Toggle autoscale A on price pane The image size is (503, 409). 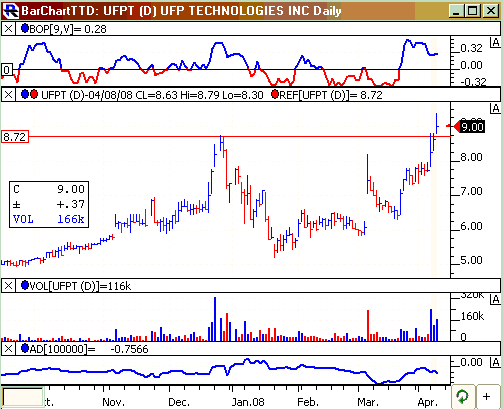coord(495,109)
